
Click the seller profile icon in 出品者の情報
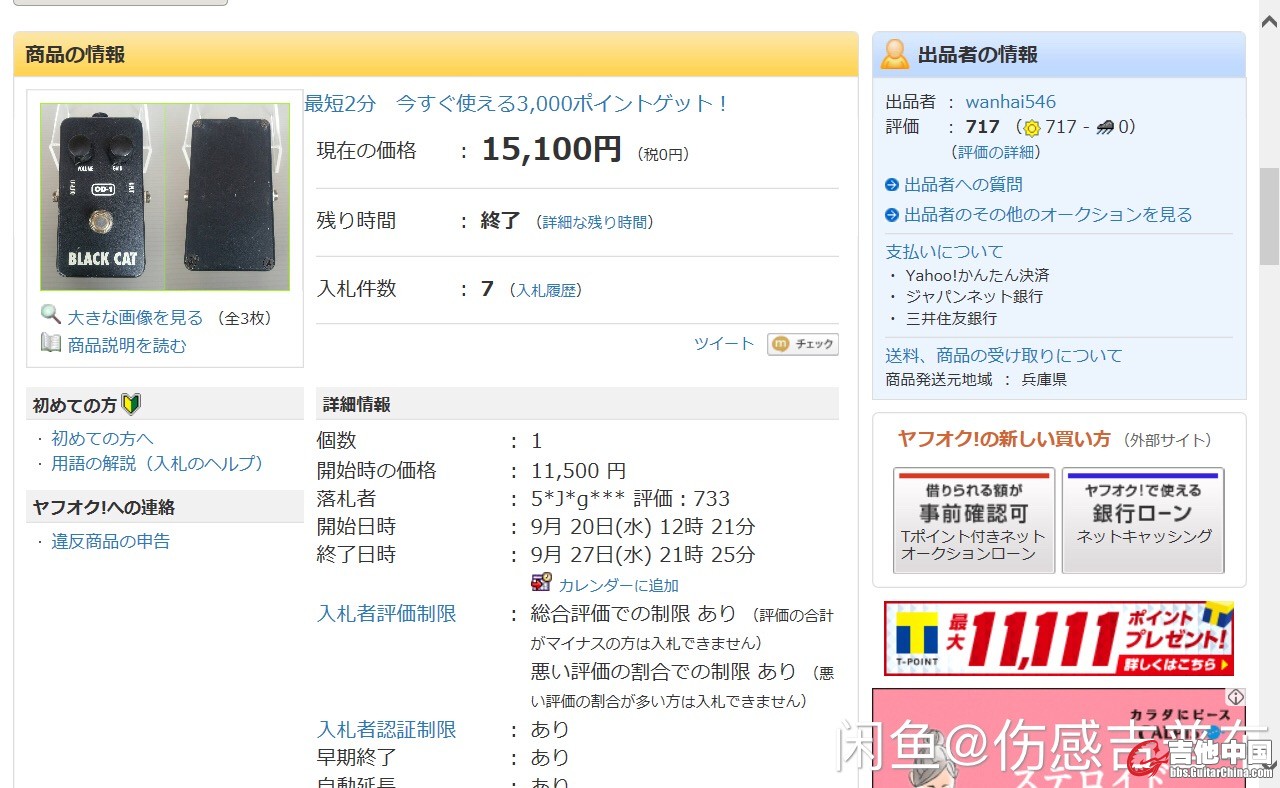pyautogui.click(x=894, y=54)
